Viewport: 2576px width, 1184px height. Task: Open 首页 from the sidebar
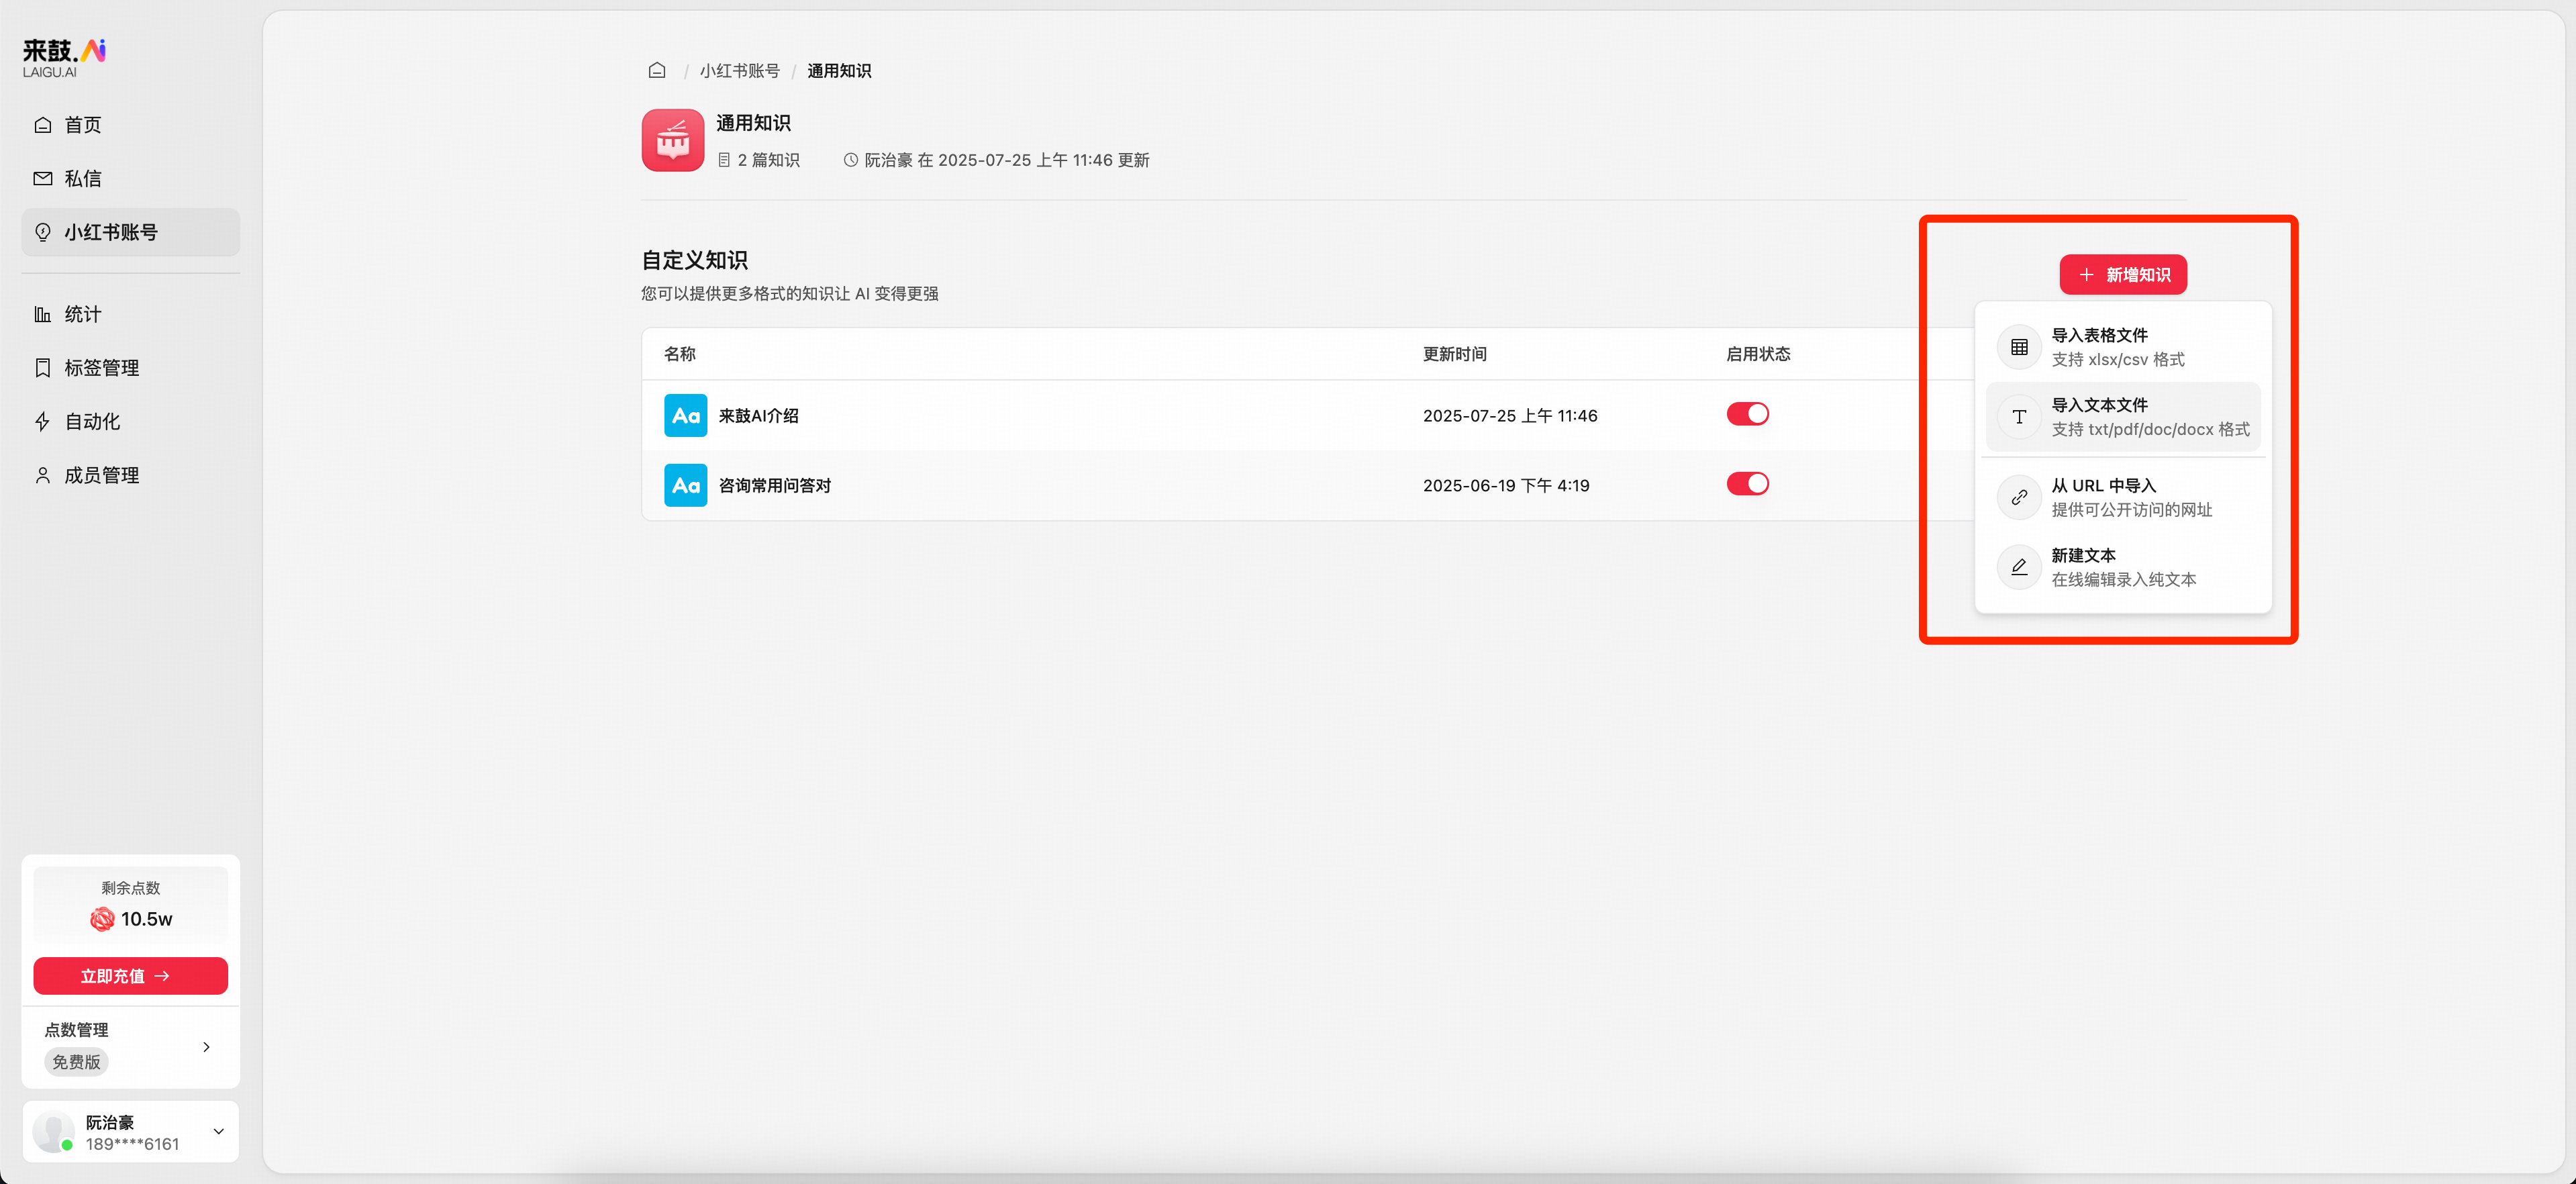[83, 125]
